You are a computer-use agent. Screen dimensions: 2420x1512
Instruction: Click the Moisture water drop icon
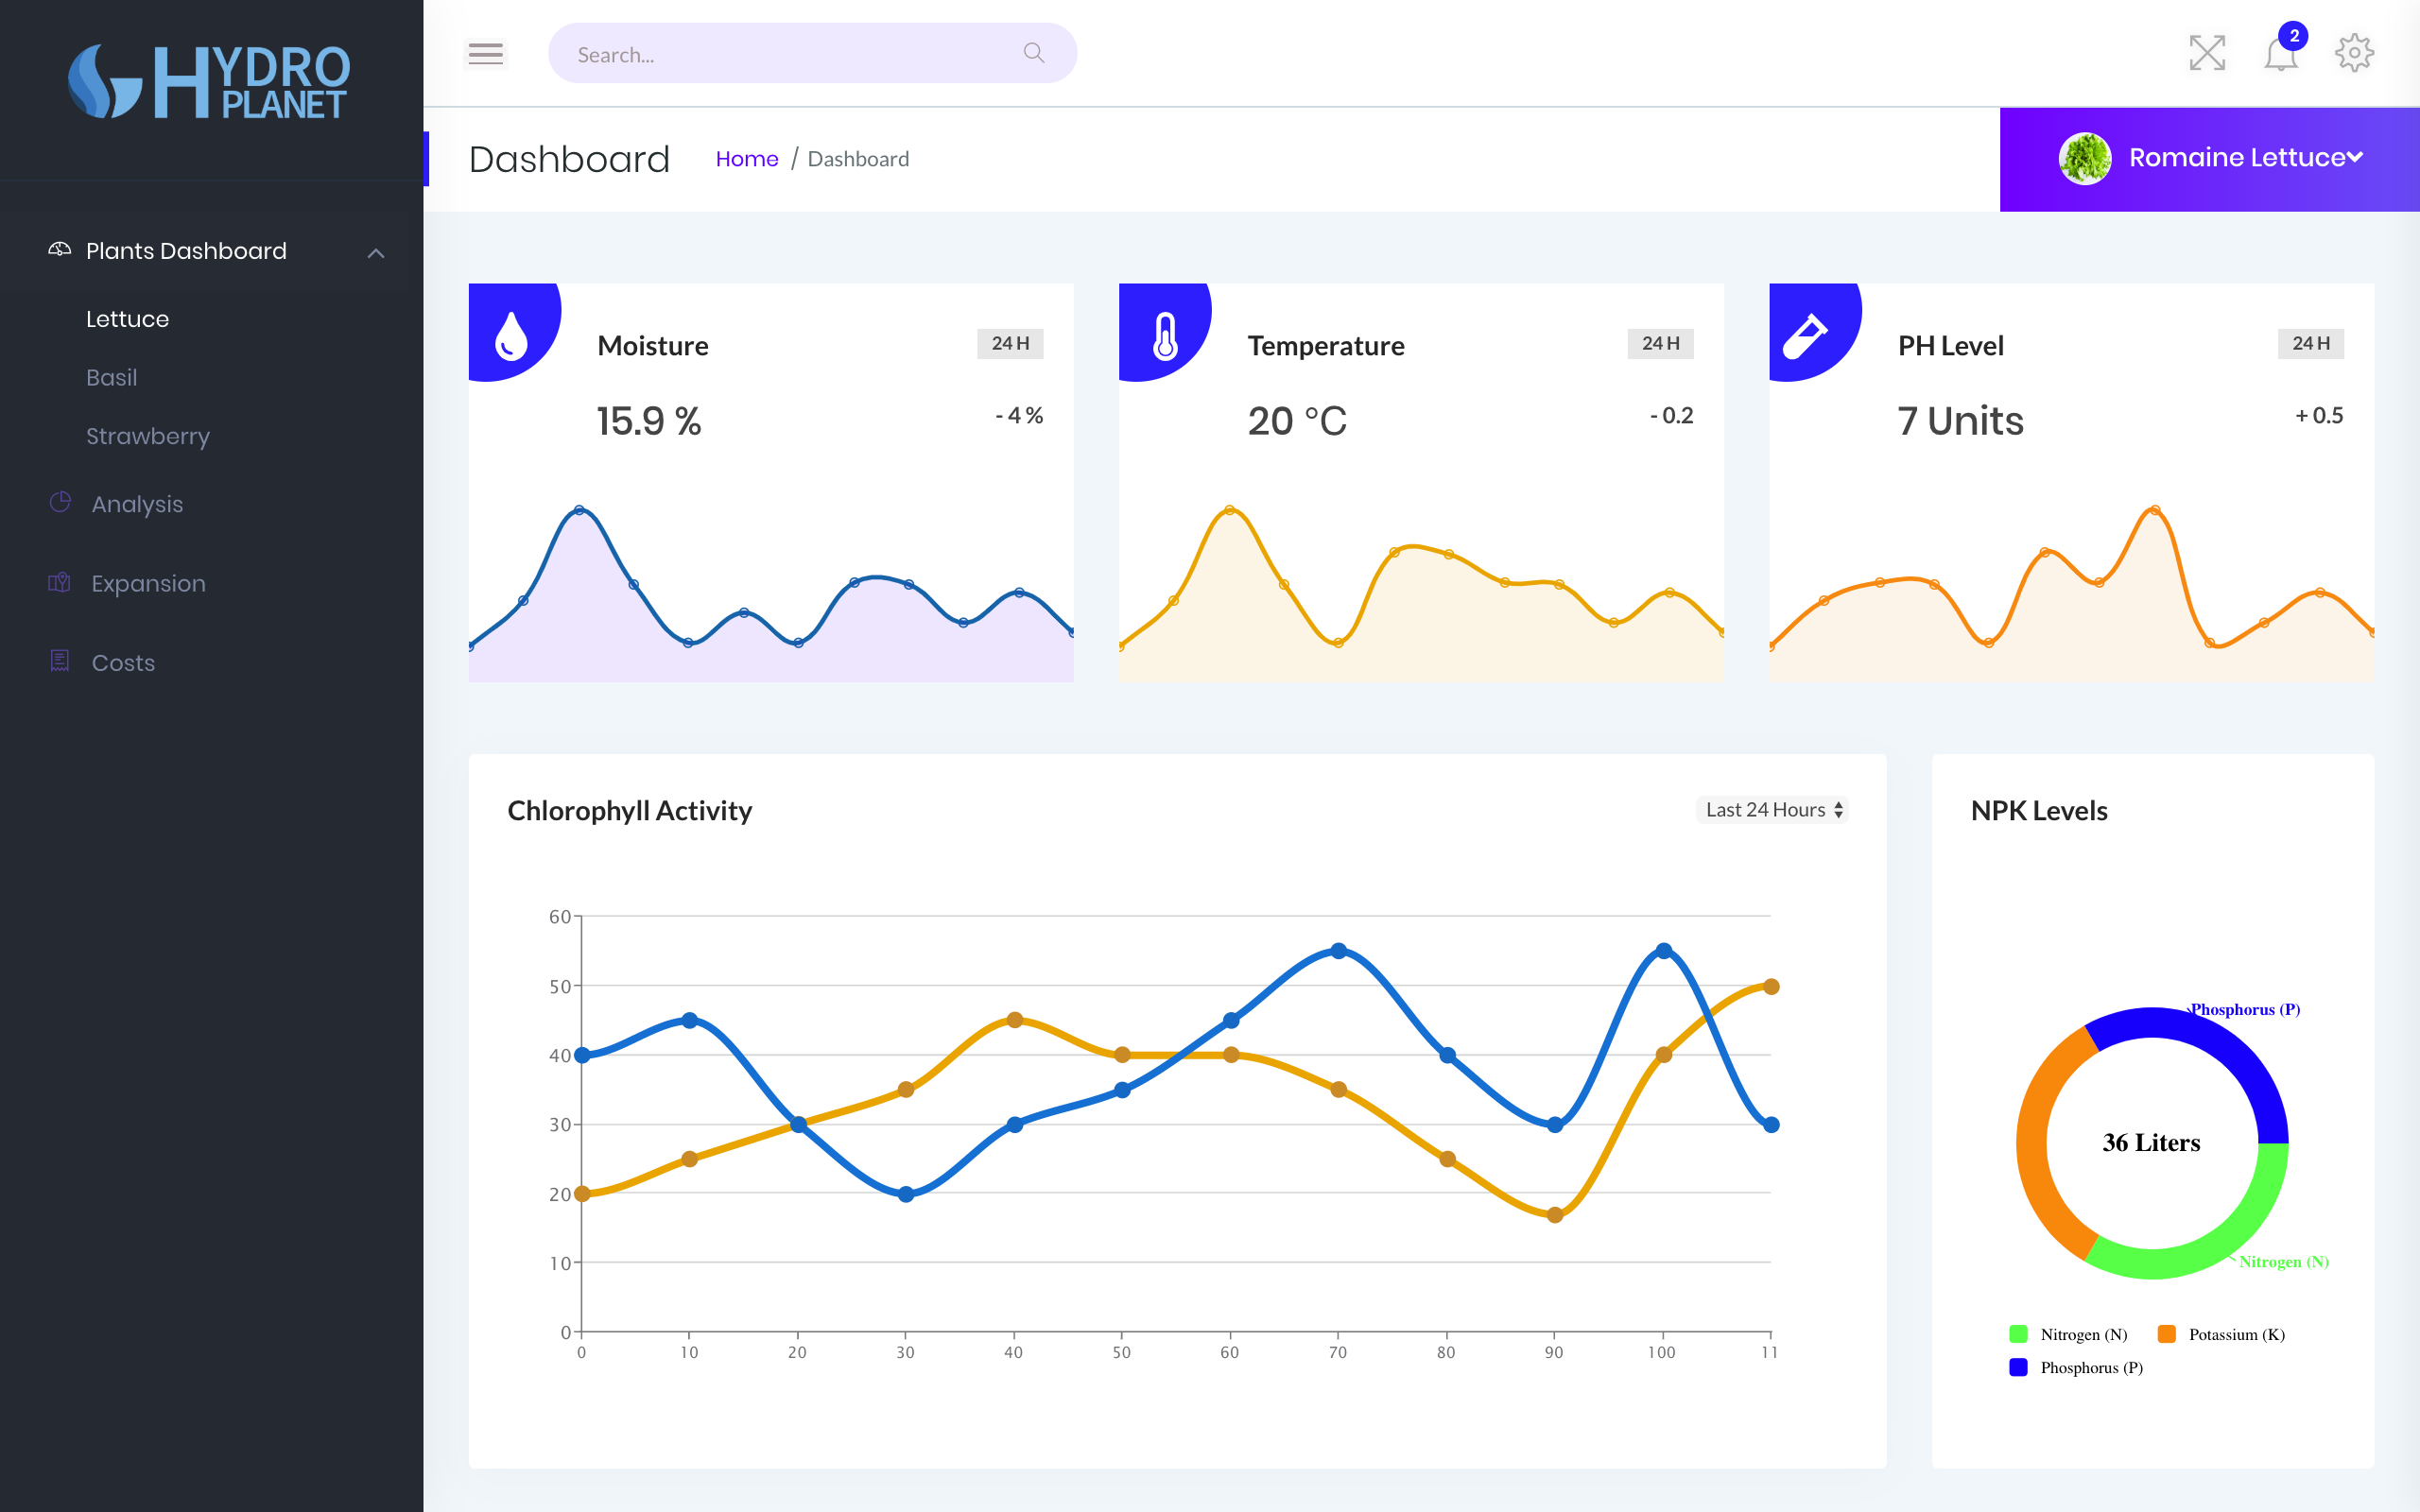pyautogui.click(x=511, y=334)
